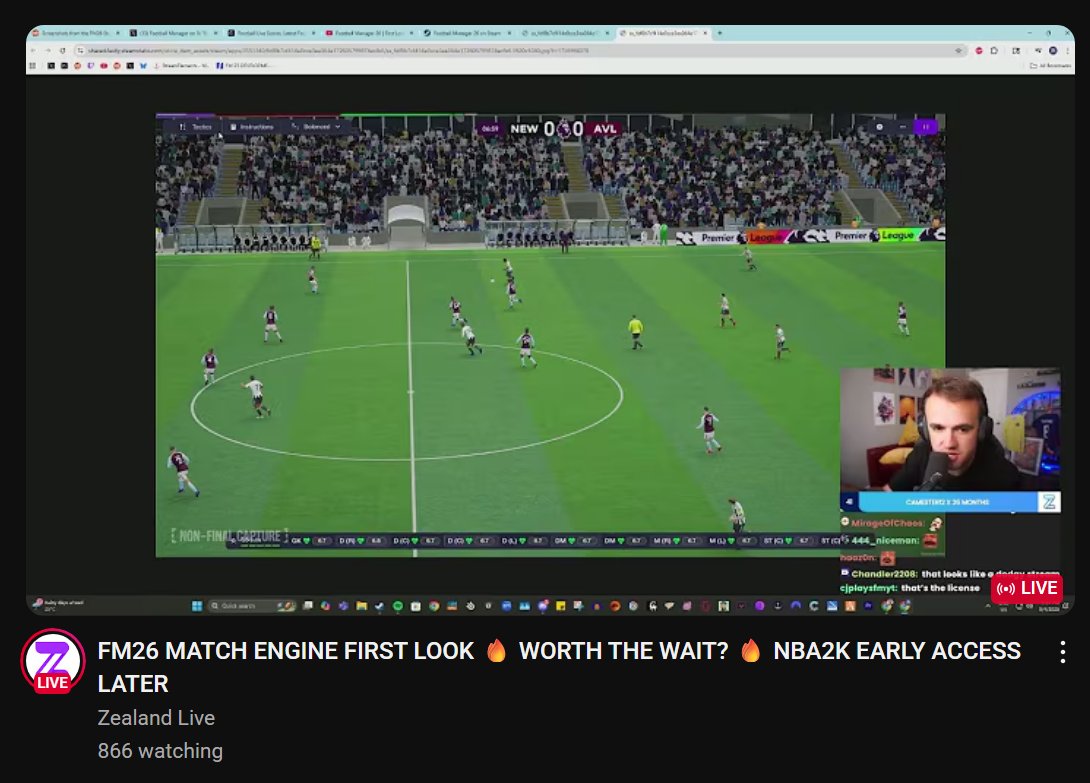Click the MirageOfChaos chat username

tap(887, 523)
